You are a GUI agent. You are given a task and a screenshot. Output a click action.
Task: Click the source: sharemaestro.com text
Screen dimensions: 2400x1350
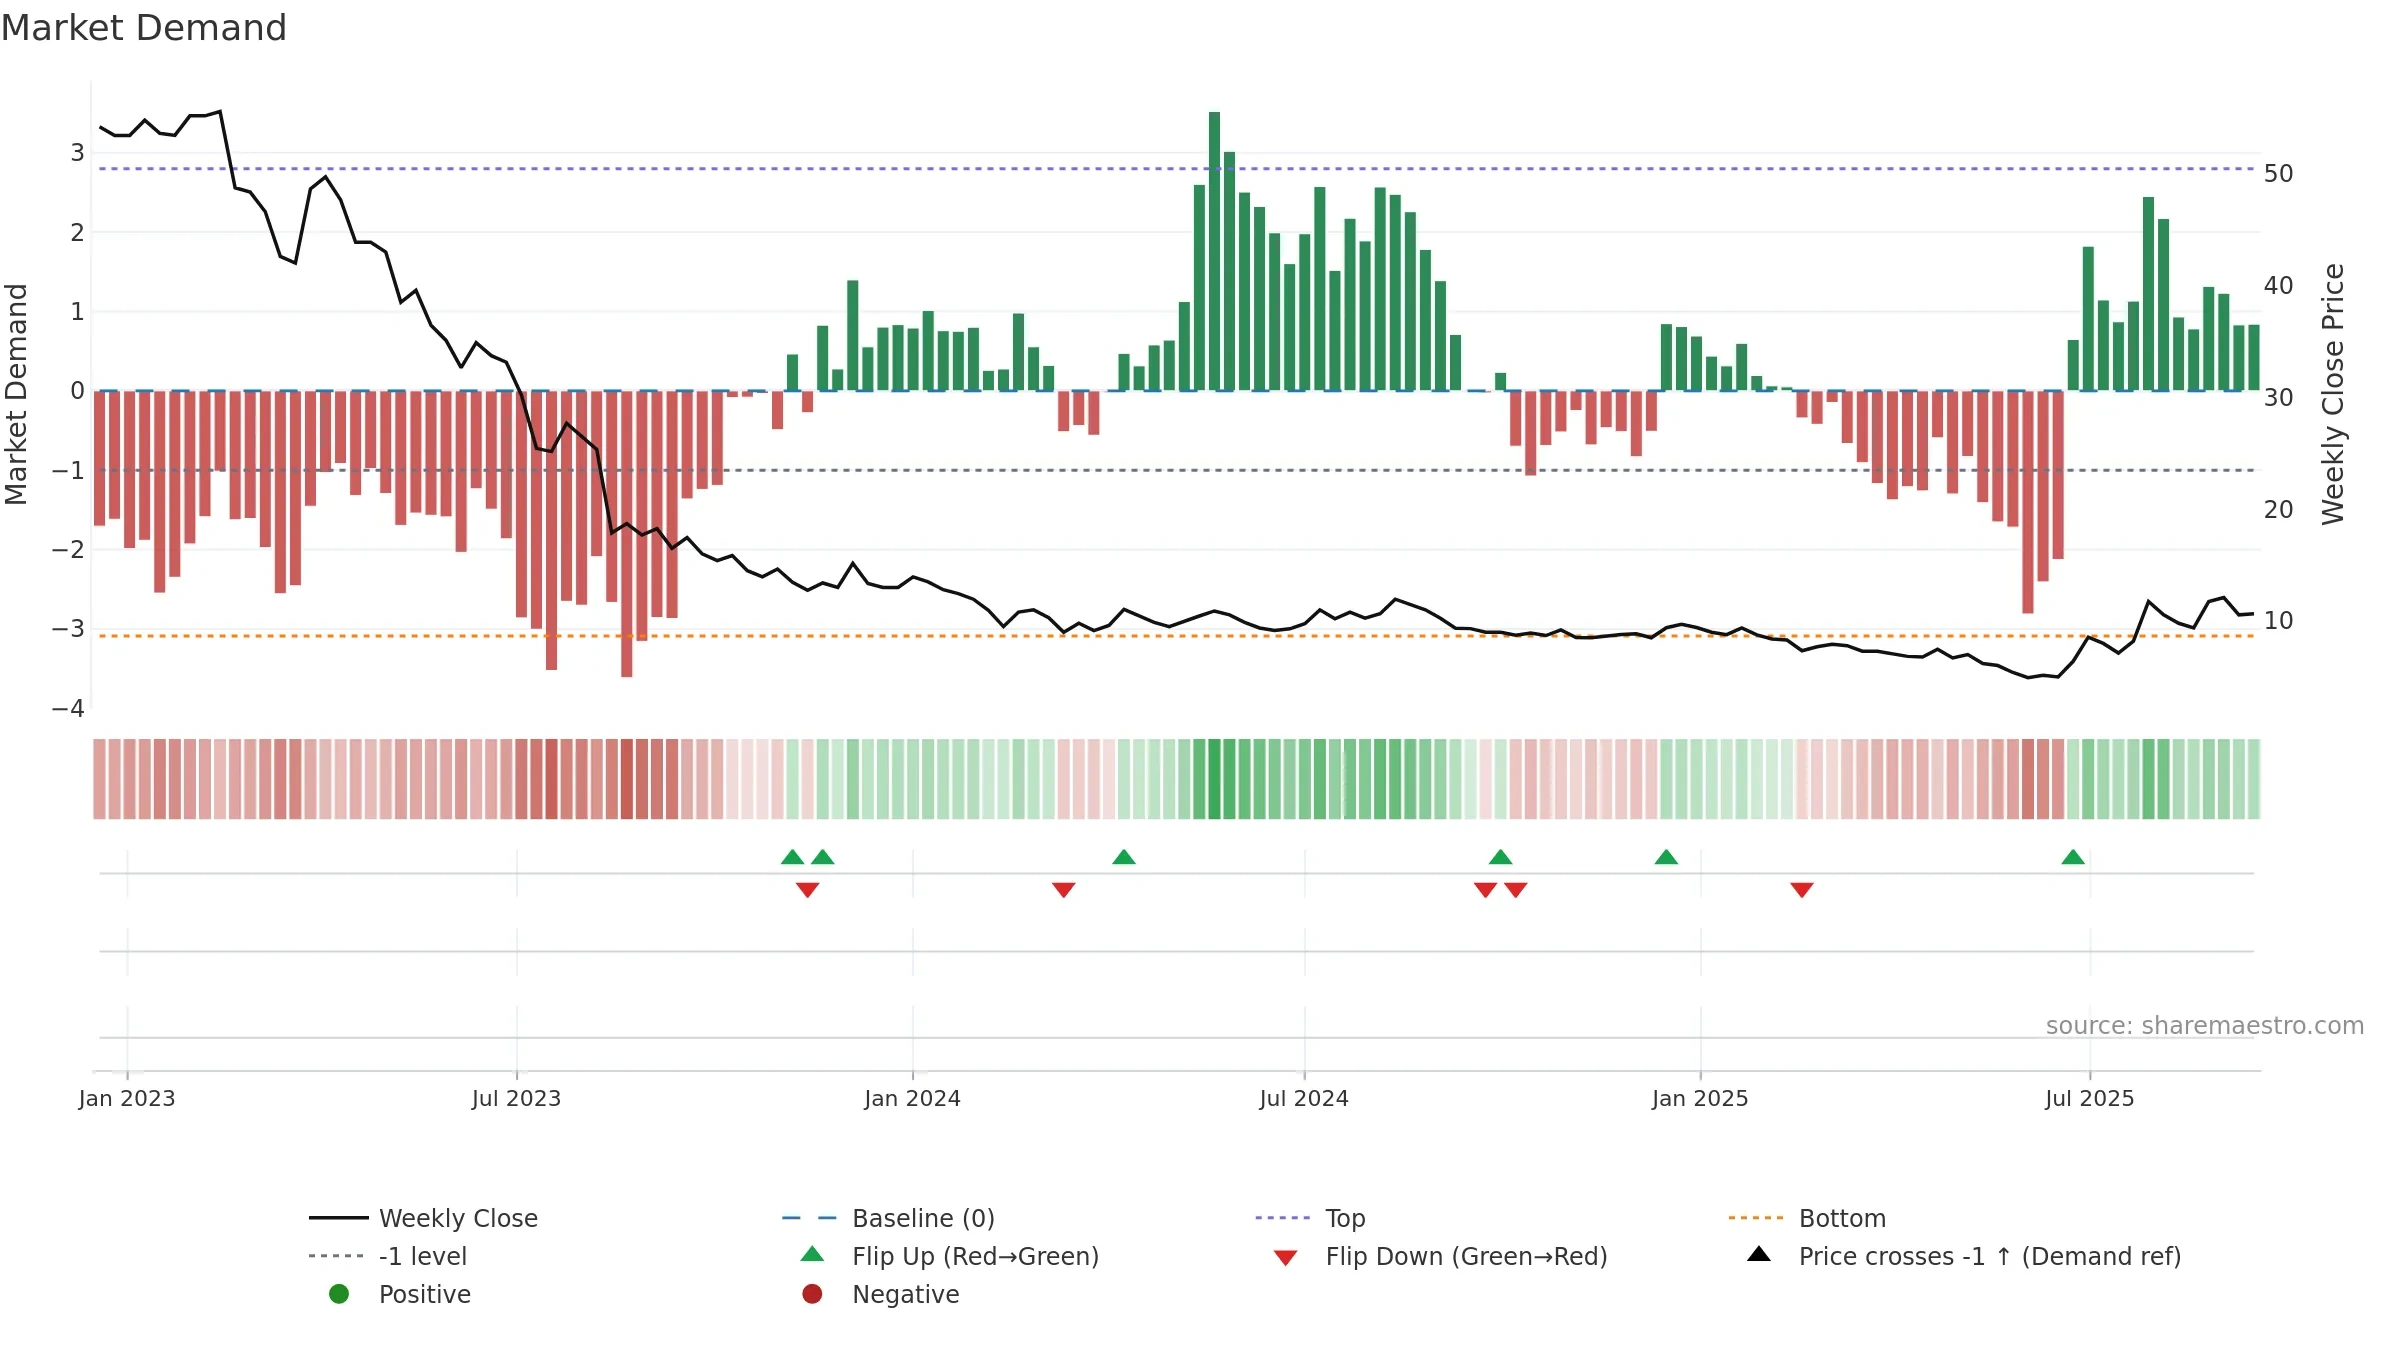(x=2205, y=1026)
